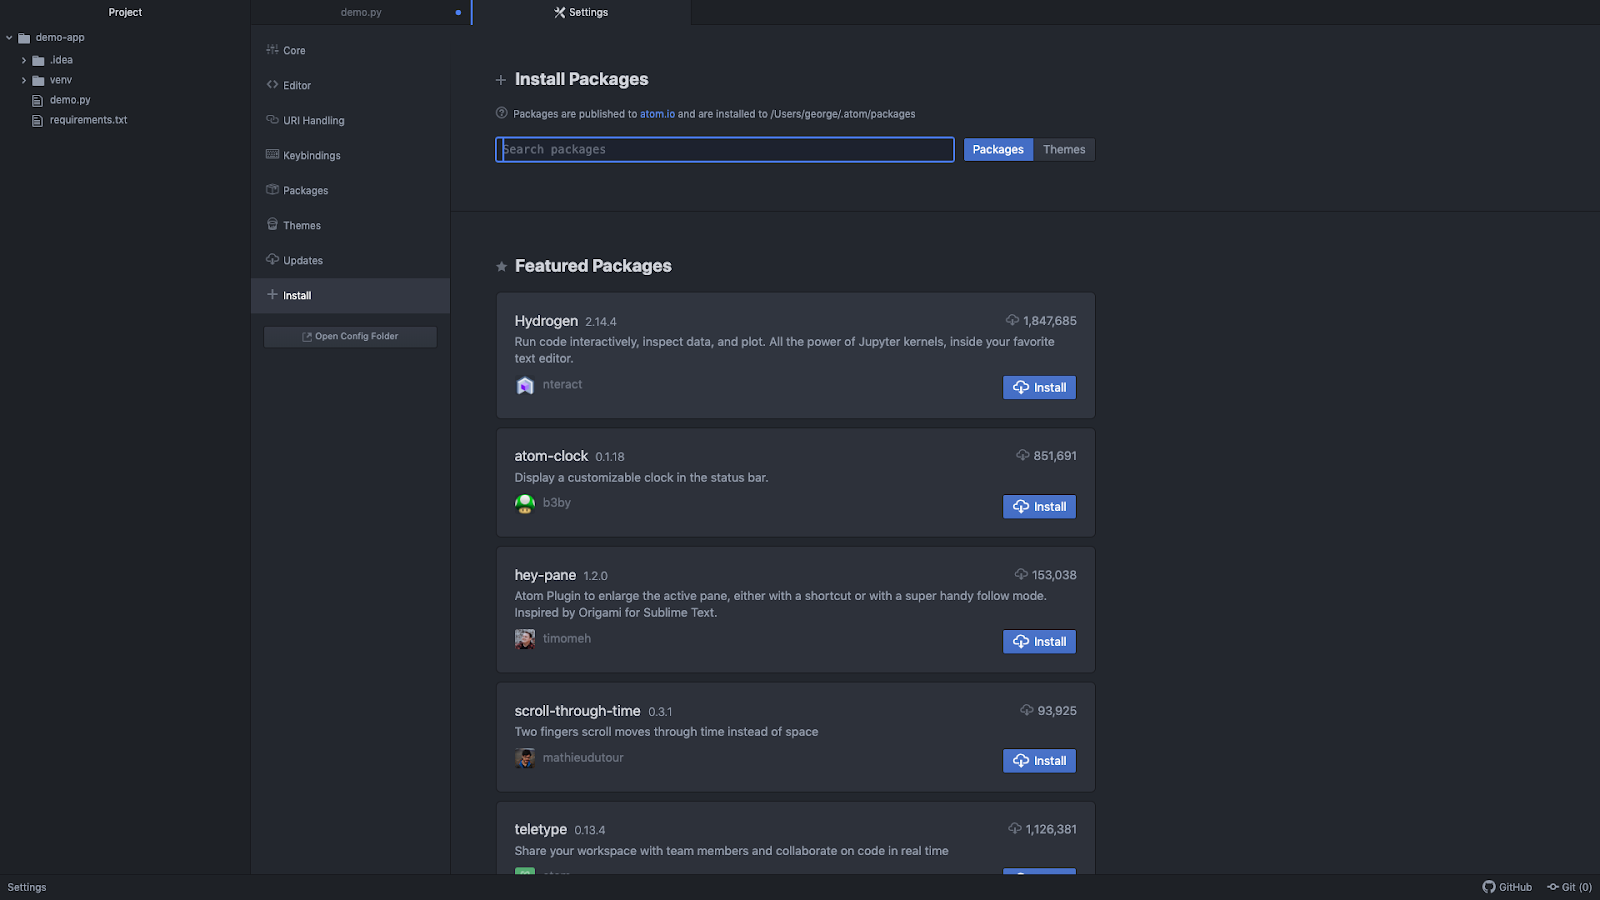This screenshot has height=900, width=1600.
Task: Click the Core settings sliders icon
Action: (x=272, y=49)
